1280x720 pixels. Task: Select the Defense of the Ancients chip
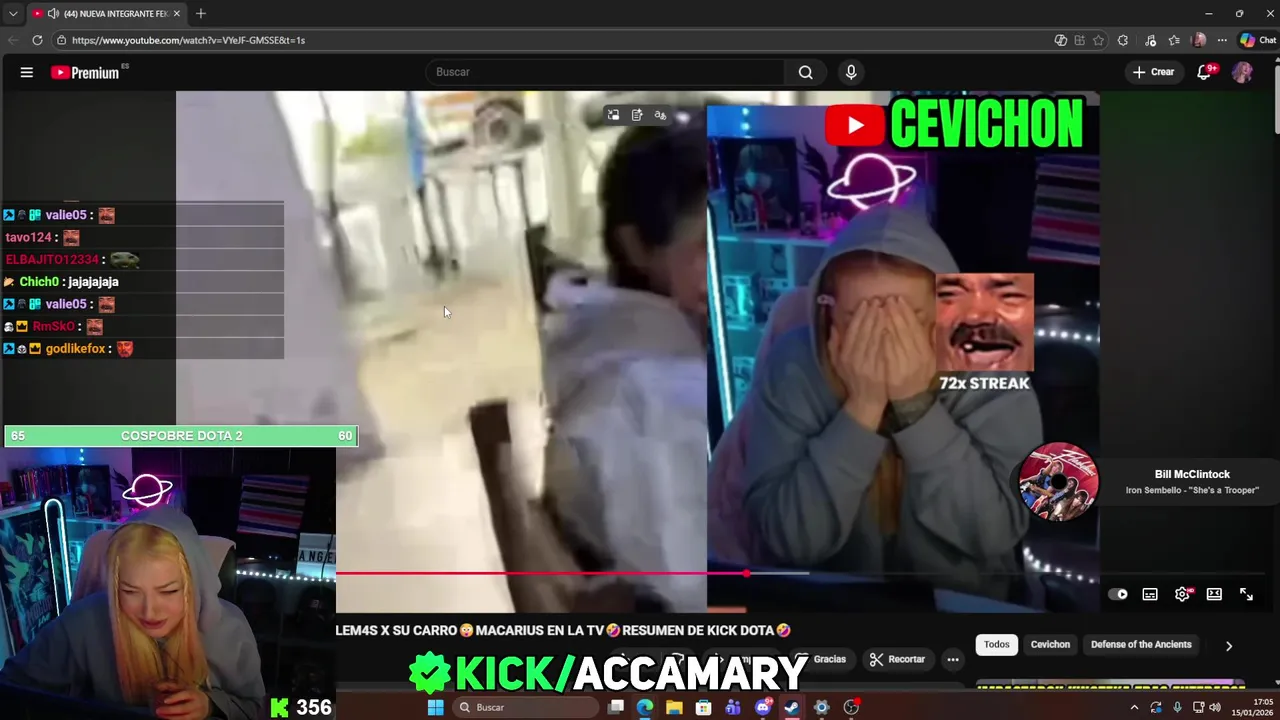[1141, 645]
